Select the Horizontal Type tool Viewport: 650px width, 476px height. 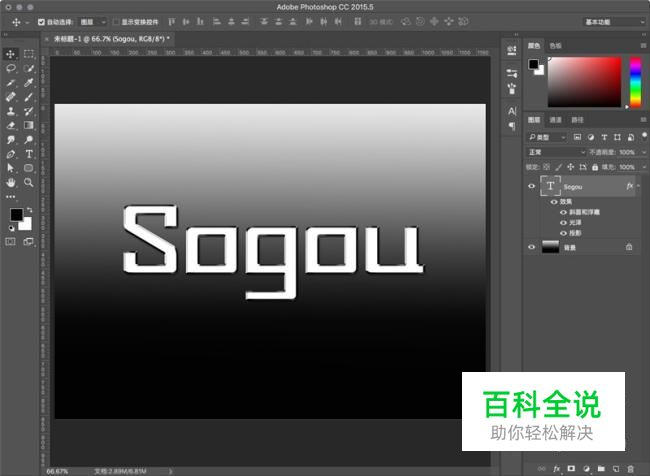click(29, 154)
